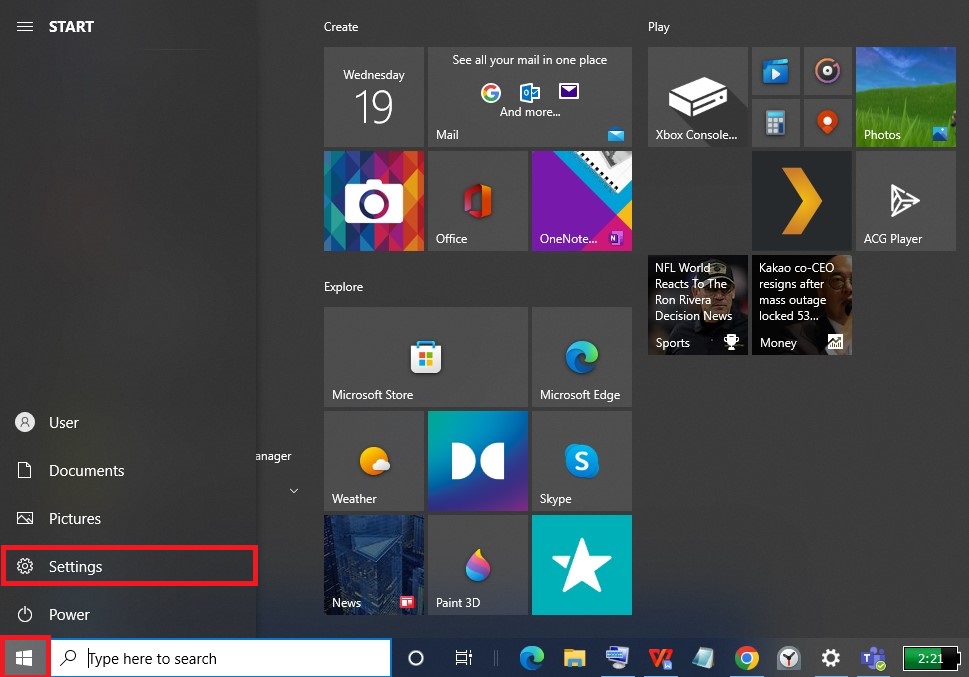Open the red W taskbar app
Image resolution: width=969 pixels, height=677 pixels.
coord(660,658)
